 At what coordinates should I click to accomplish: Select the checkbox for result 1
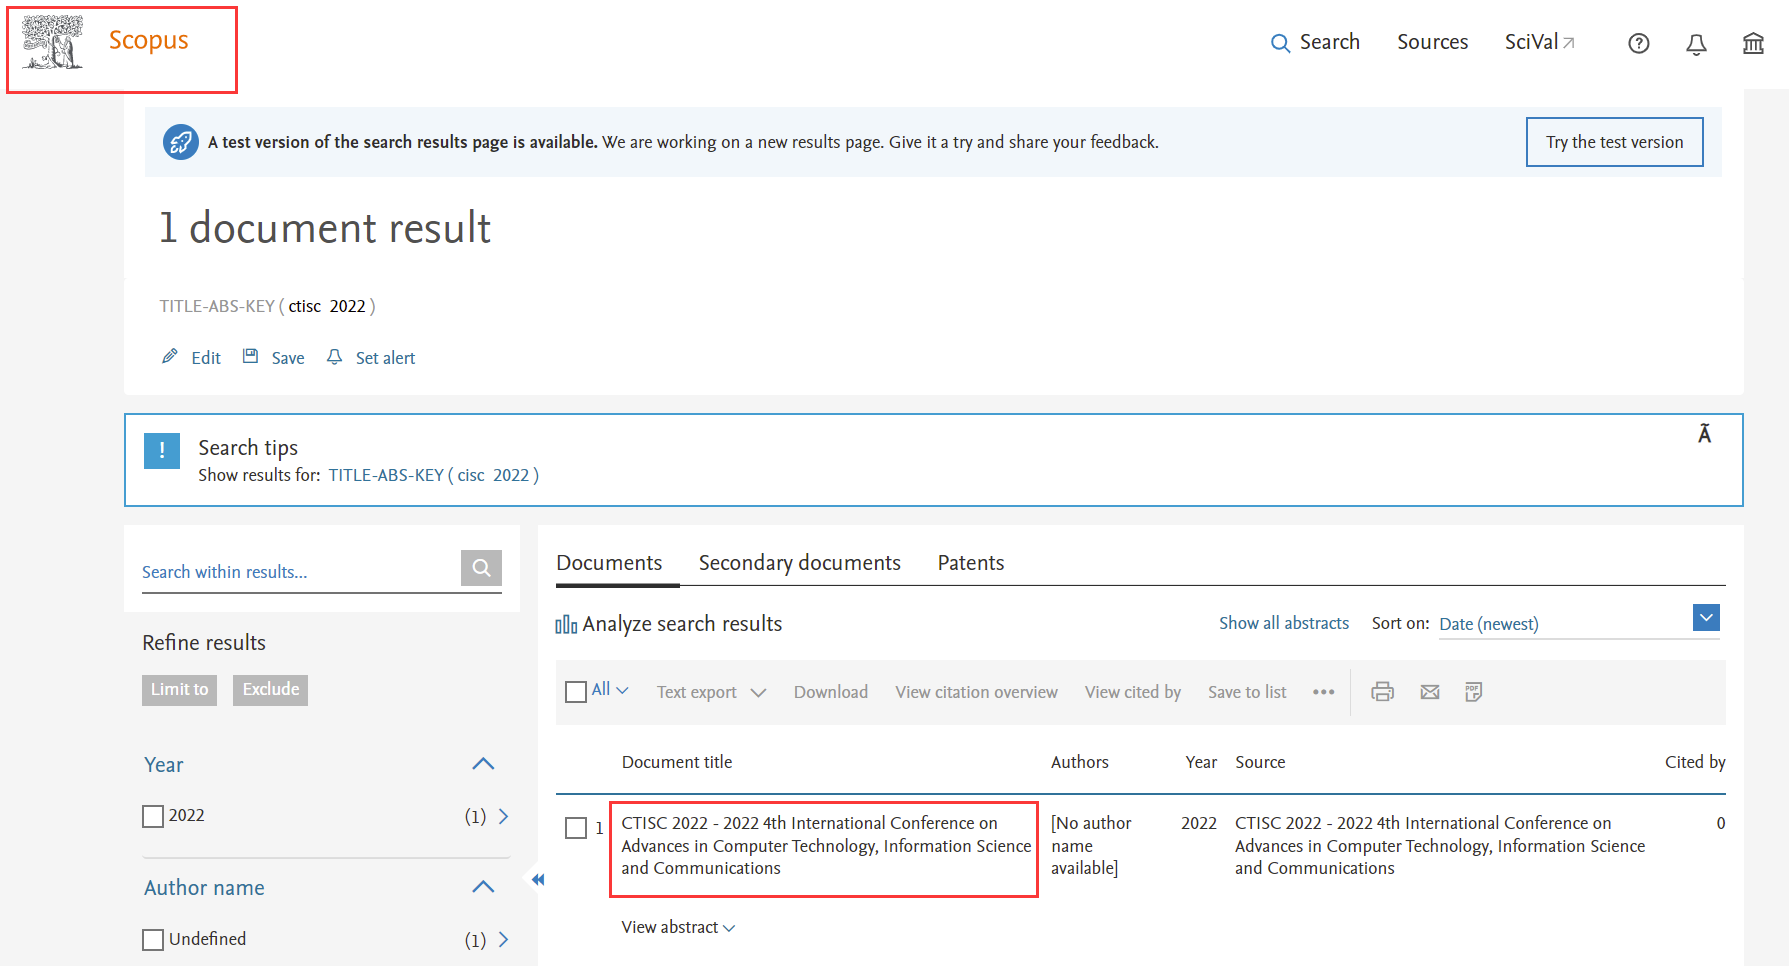click(576, 828)
